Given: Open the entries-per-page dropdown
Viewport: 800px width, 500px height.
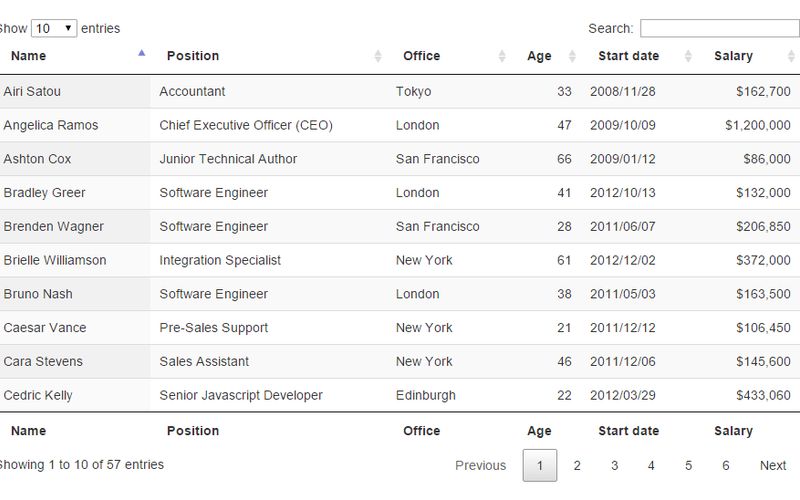Looking at the screenshot, I should (54, 28).
